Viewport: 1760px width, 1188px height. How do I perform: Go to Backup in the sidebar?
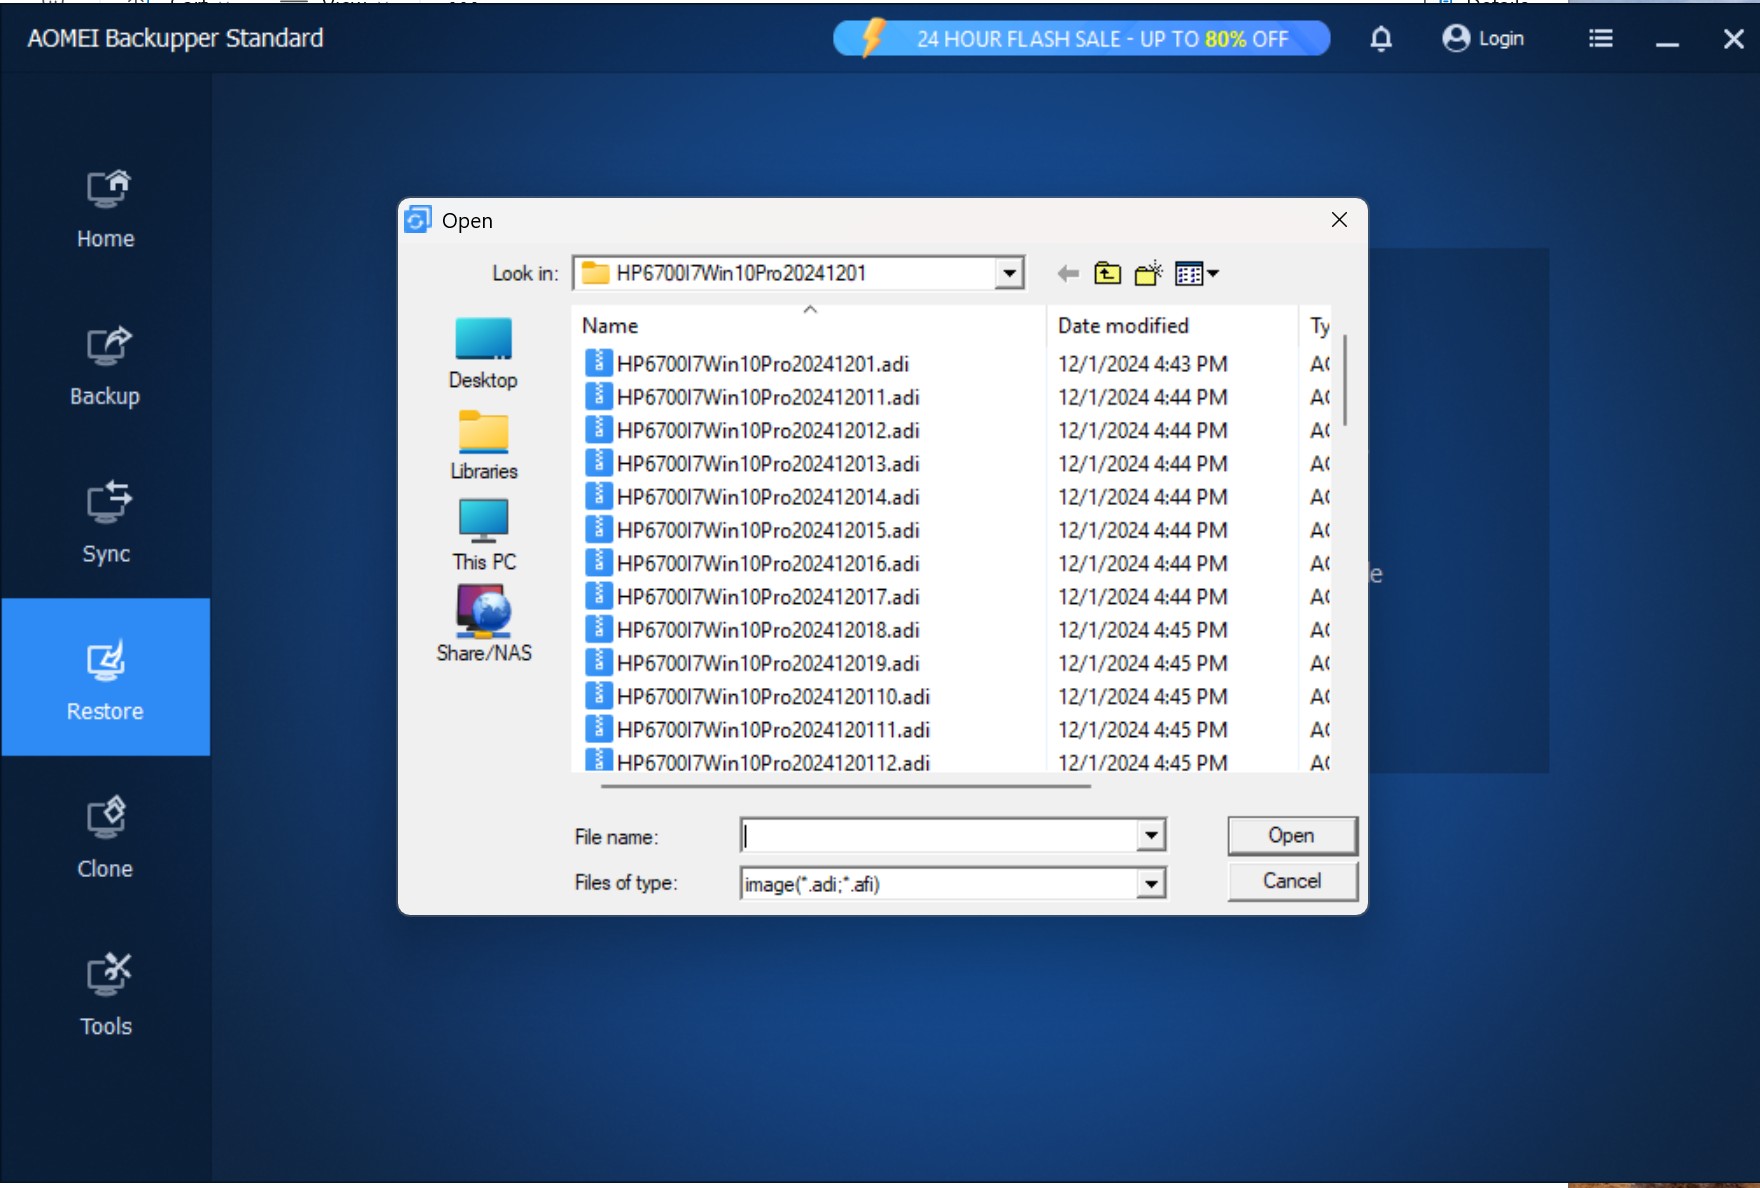point(105,367)
